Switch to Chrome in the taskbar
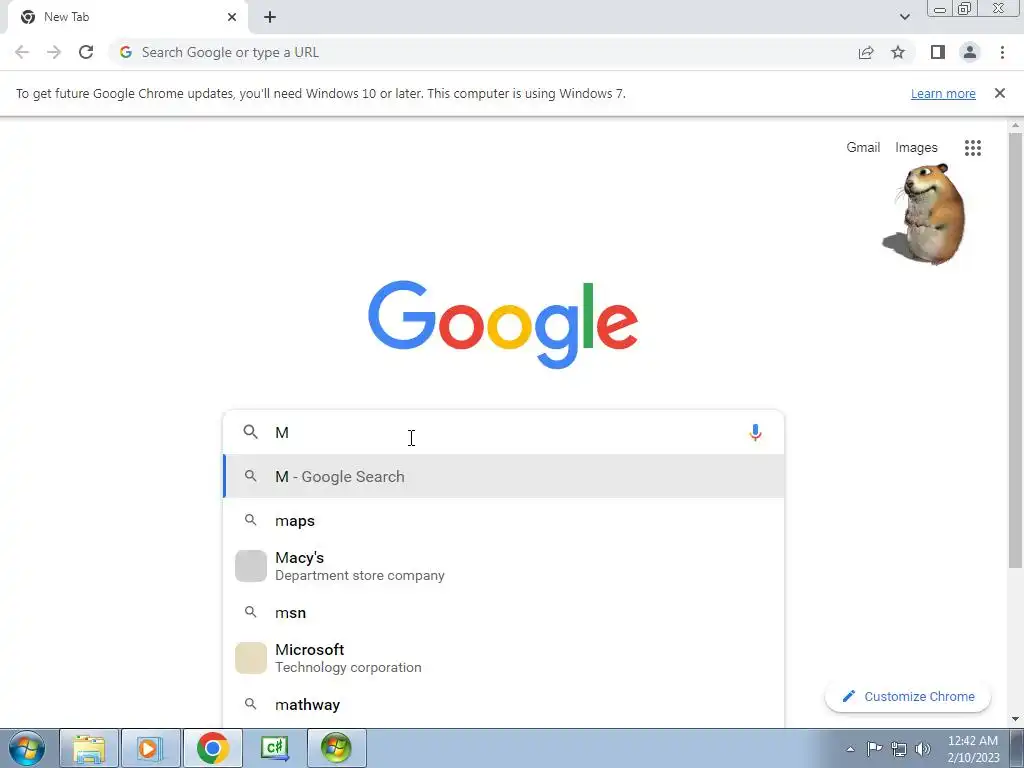The image size is (1024, 768). [212, 748]
